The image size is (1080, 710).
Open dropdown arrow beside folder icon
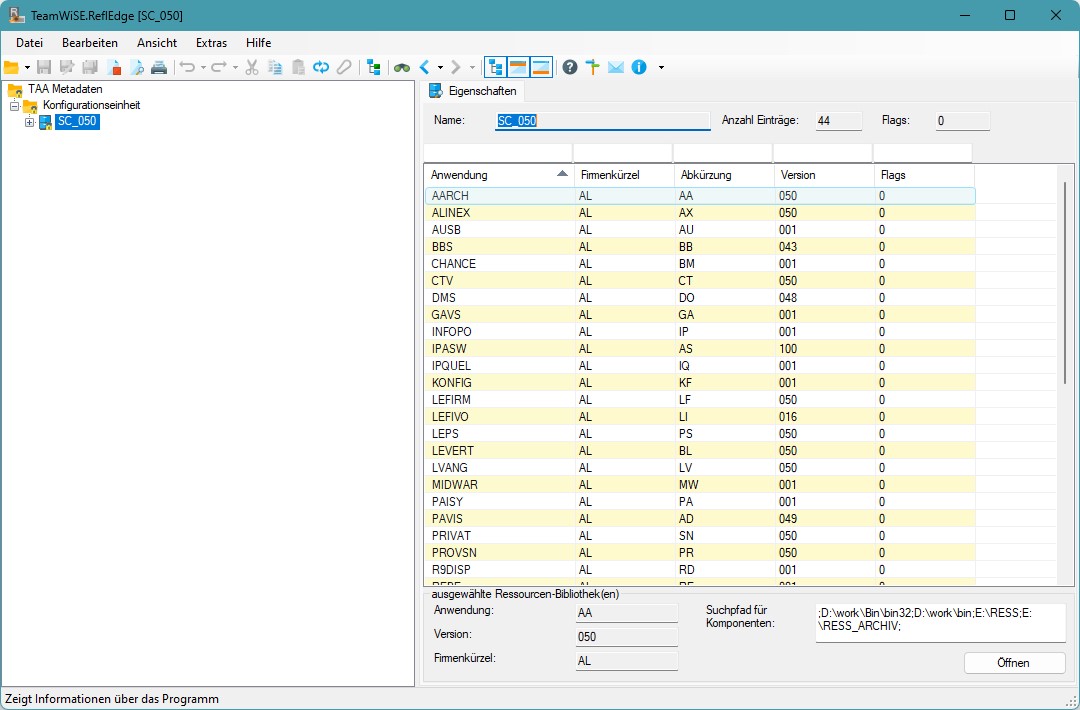point(27,68)
